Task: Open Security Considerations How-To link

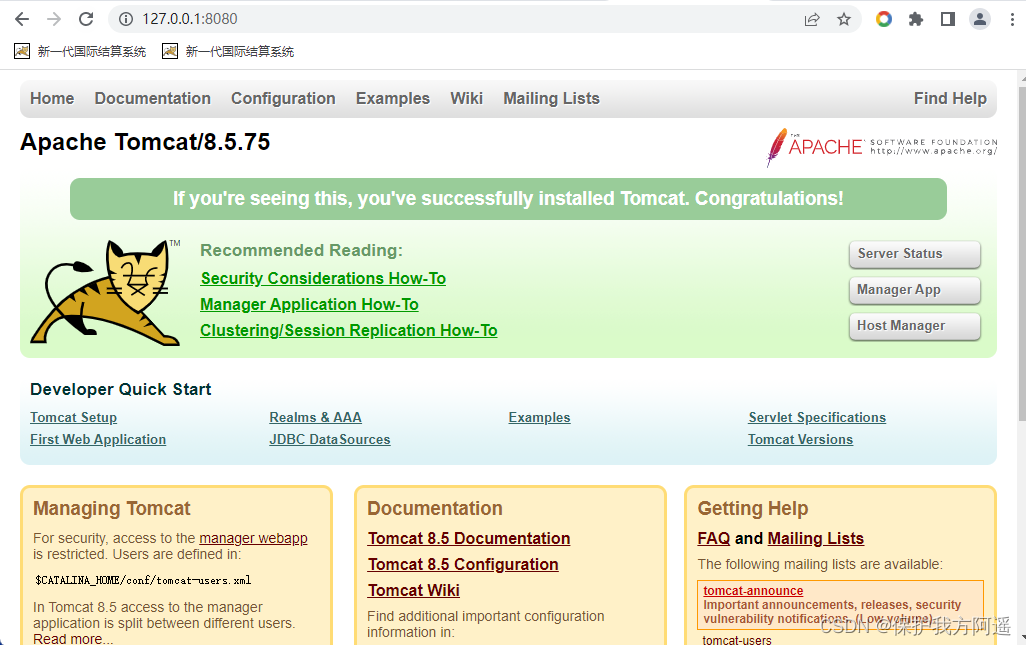Action: tap(323, 279)
